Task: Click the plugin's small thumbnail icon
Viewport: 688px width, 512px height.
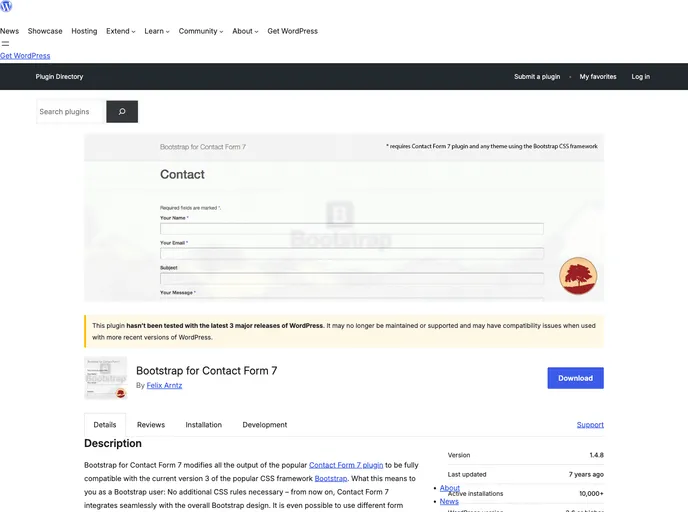Action: 106,378
